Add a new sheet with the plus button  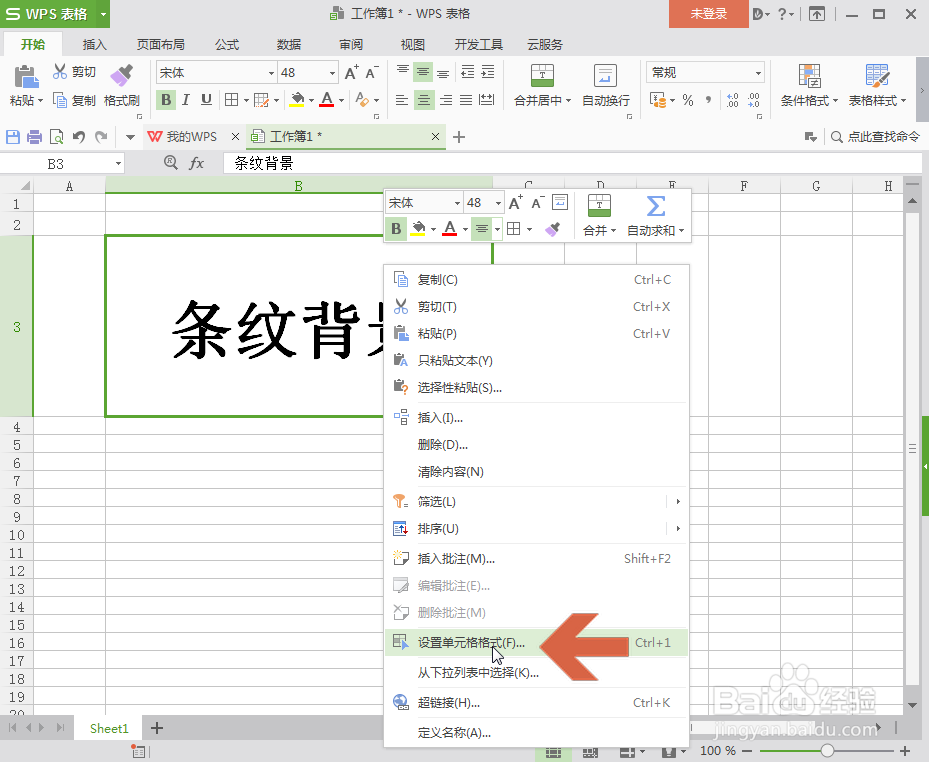(x=156, y=728)
